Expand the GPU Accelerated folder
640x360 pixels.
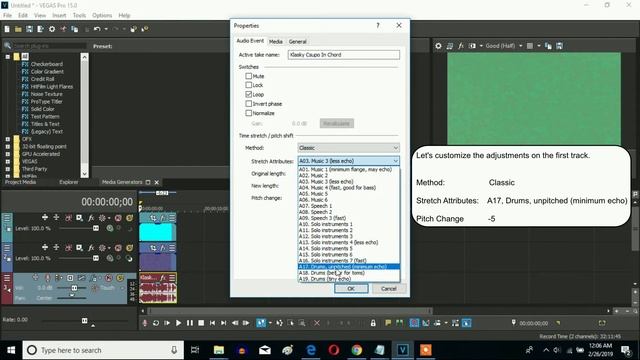coord(8,154)
